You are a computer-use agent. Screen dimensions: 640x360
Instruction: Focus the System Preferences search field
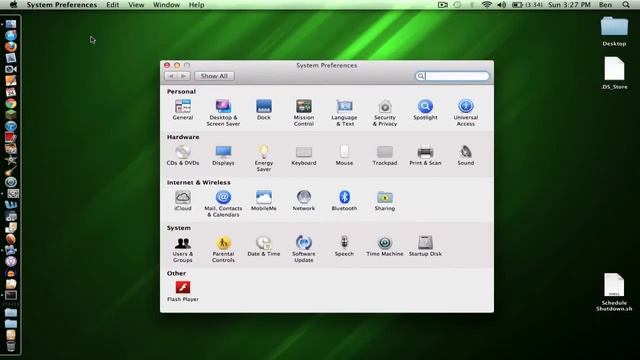[452, 76]
